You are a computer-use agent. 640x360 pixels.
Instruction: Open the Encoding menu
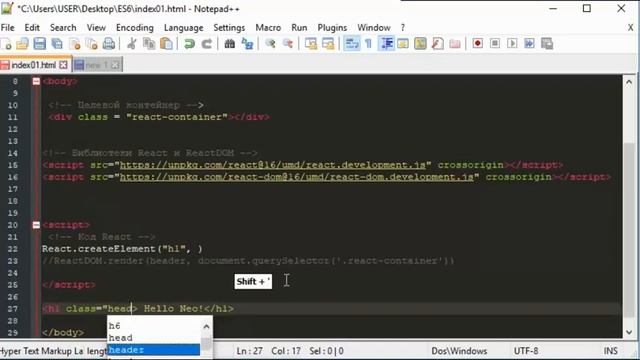135,28
